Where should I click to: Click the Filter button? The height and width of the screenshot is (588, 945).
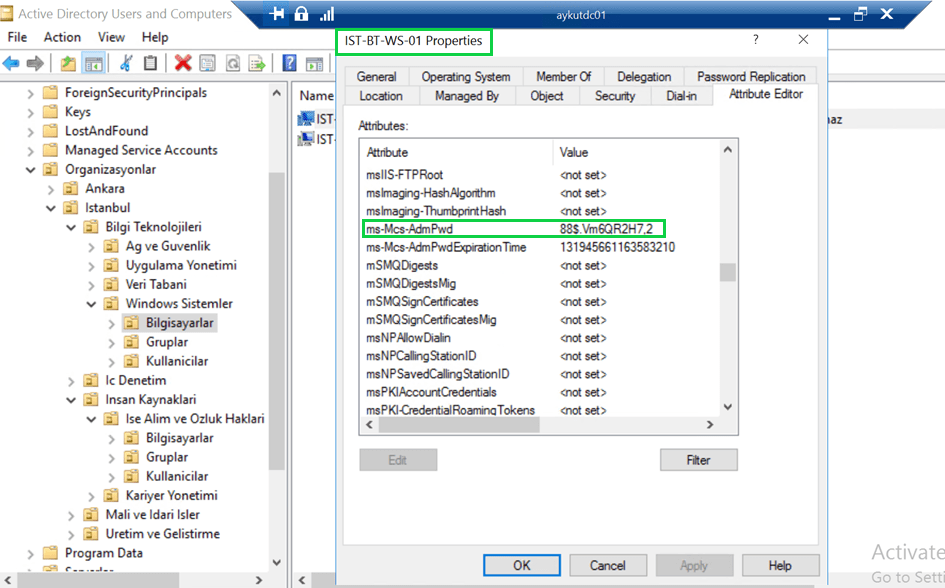pos(698,460)
